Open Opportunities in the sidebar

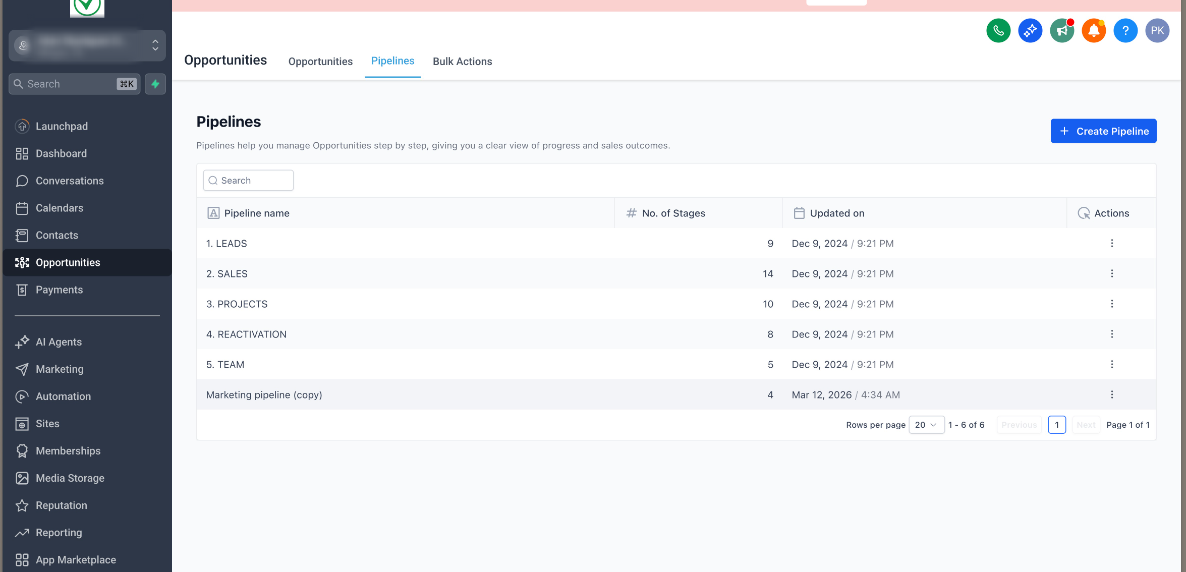pos(87,263)
